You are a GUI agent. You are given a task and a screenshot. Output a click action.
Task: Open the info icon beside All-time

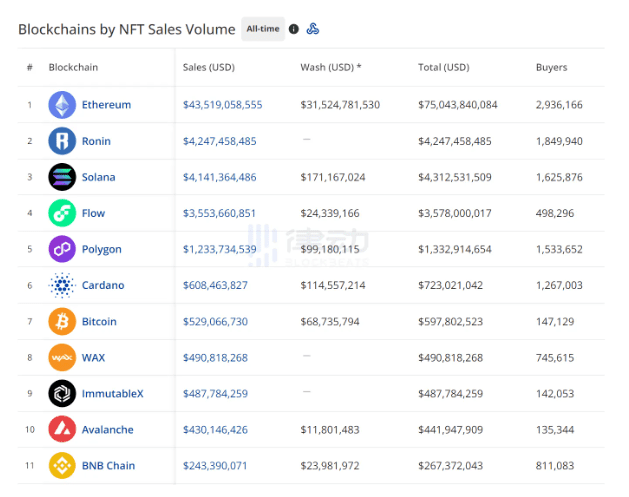tap(294, 29)
